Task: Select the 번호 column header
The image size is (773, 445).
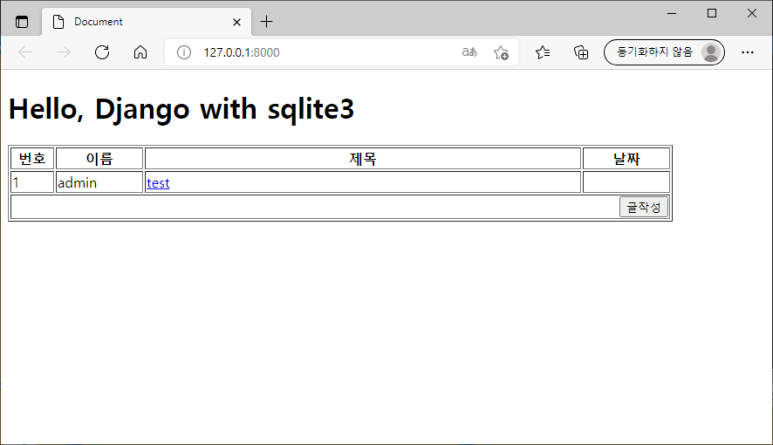Action: pyautogui.click(x=33, y=159)
